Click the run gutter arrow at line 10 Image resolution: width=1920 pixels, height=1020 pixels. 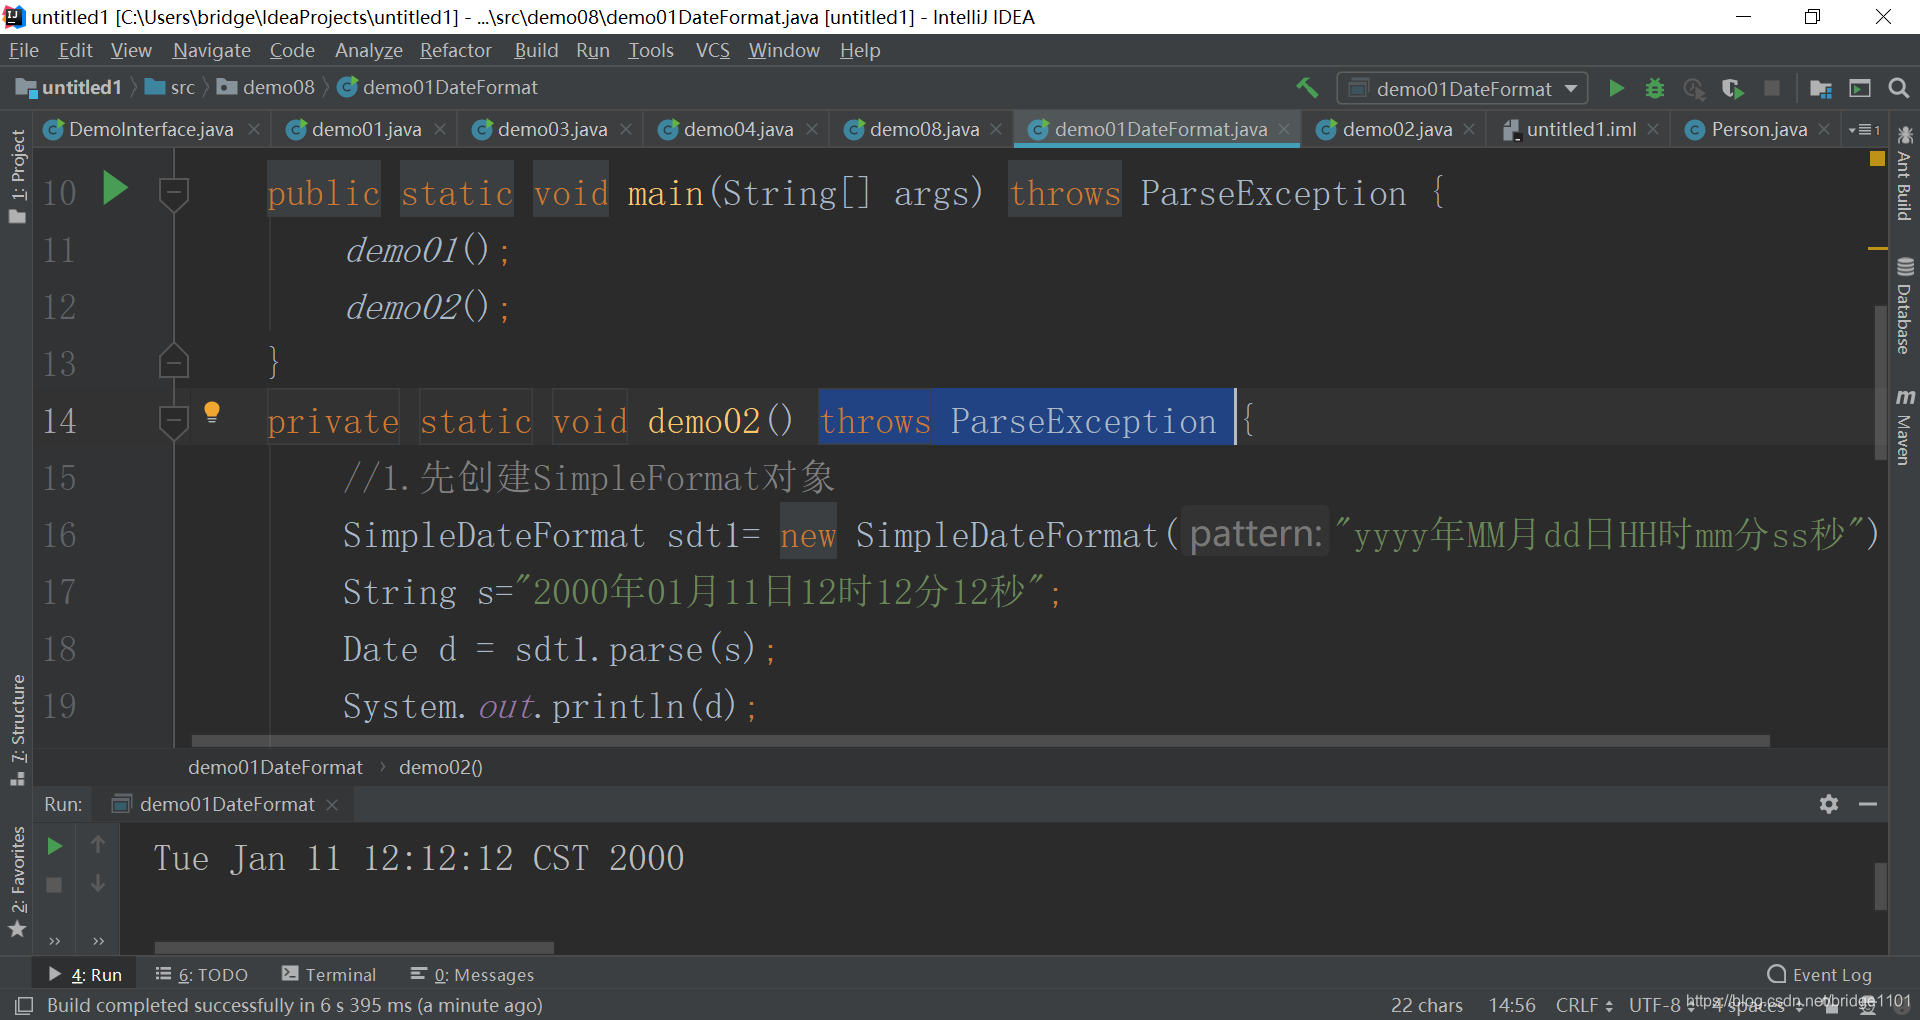pyautogui.click(x=115, y=188)
